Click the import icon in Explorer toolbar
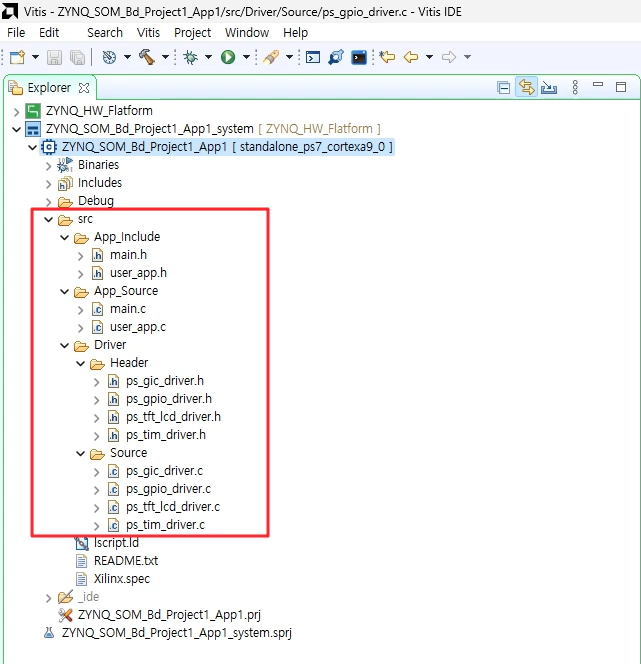This screenshot has width=641, height=664. [x=549, y=88]
